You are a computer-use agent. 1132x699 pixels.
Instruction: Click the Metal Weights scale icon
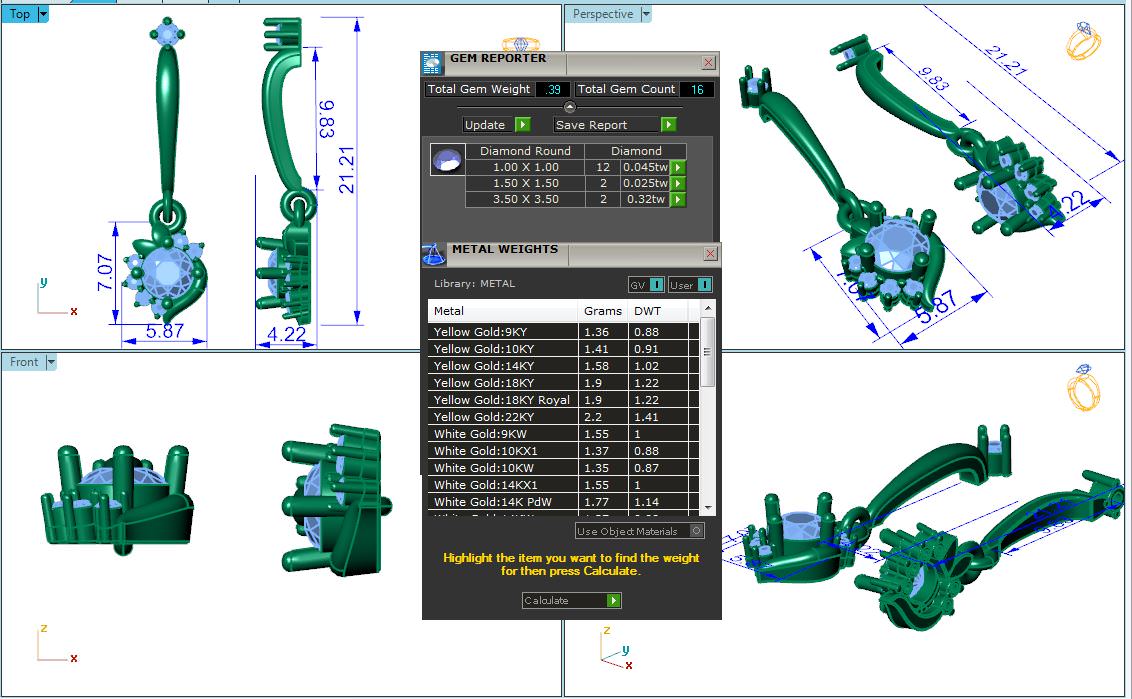click(x=434, y=254)
